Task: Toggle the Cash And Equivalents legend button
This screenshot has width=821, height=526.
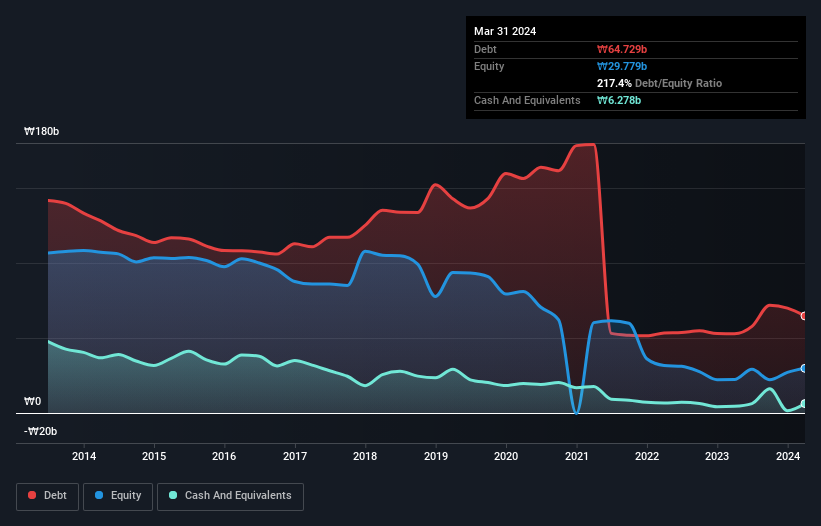Action: point(230,496)
